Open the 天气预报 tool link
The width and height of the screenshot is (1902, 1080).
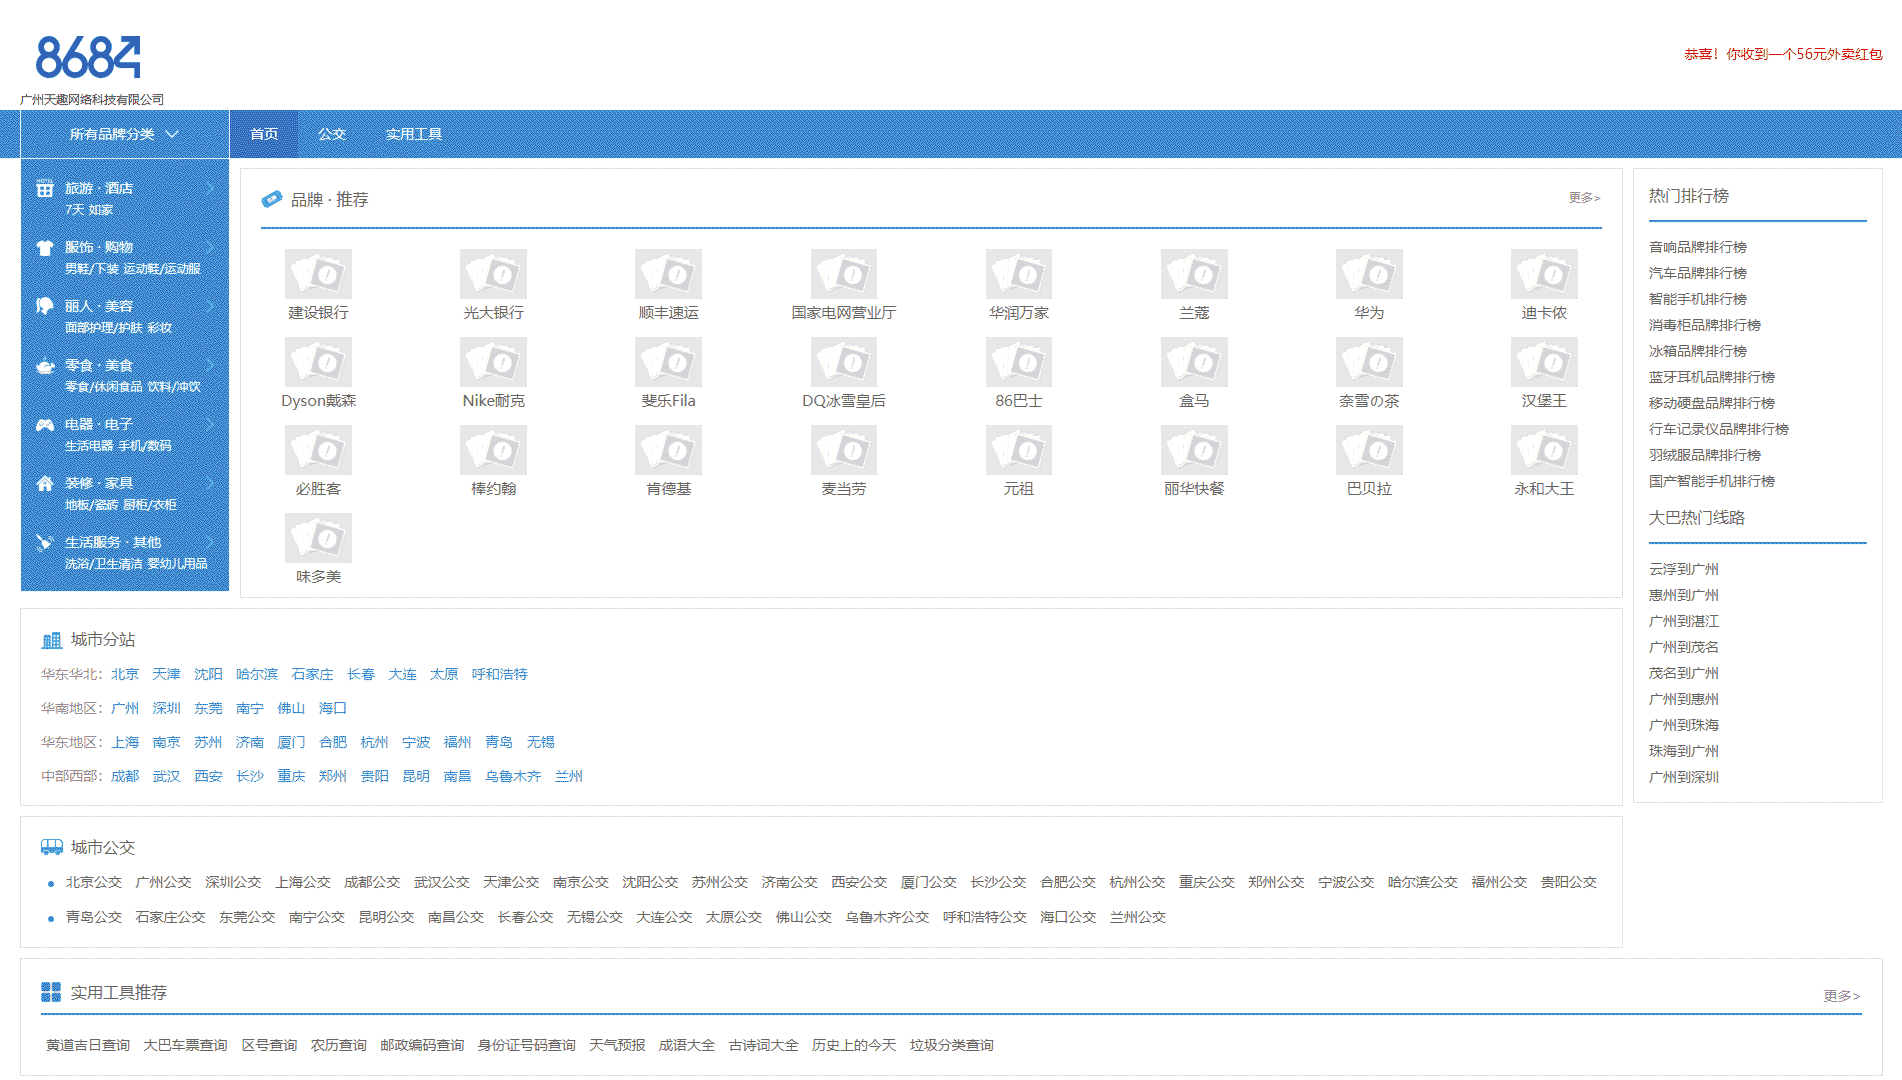pyautogui.click(x=617, y=1045)
